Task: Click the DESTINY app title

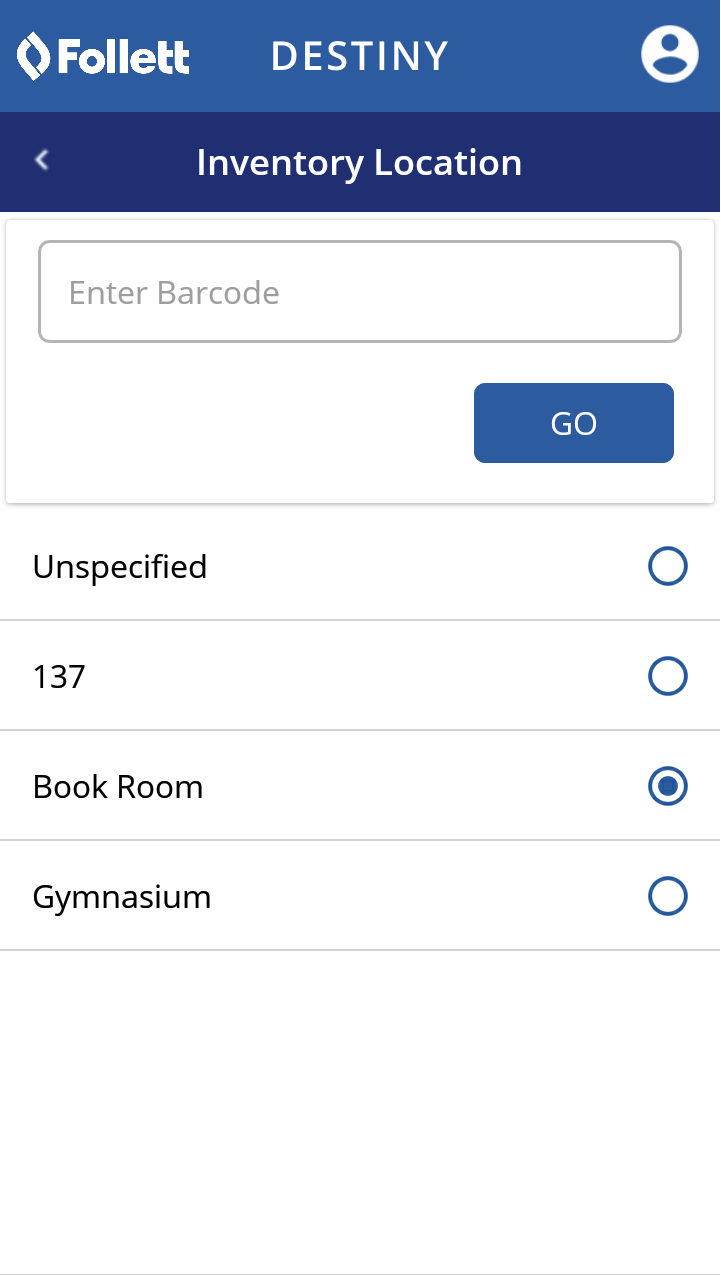Action: [x=360, y=57]
